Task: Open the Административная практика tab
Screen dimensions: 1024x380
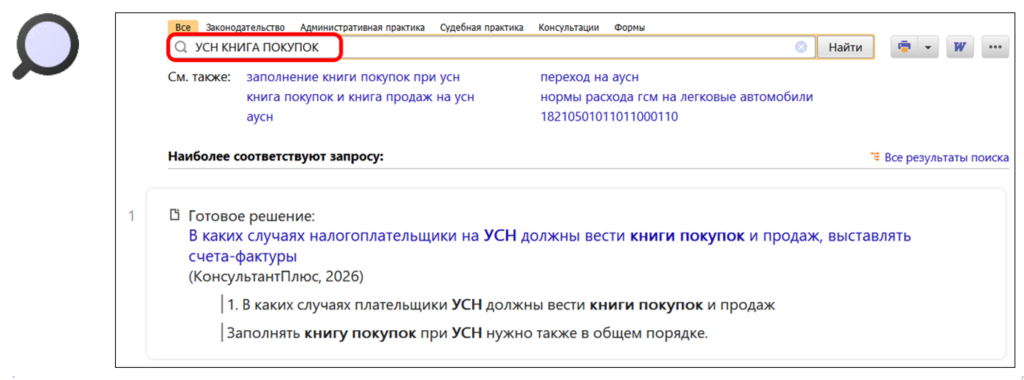Action: pyautogui.click(x=362, y=27)
